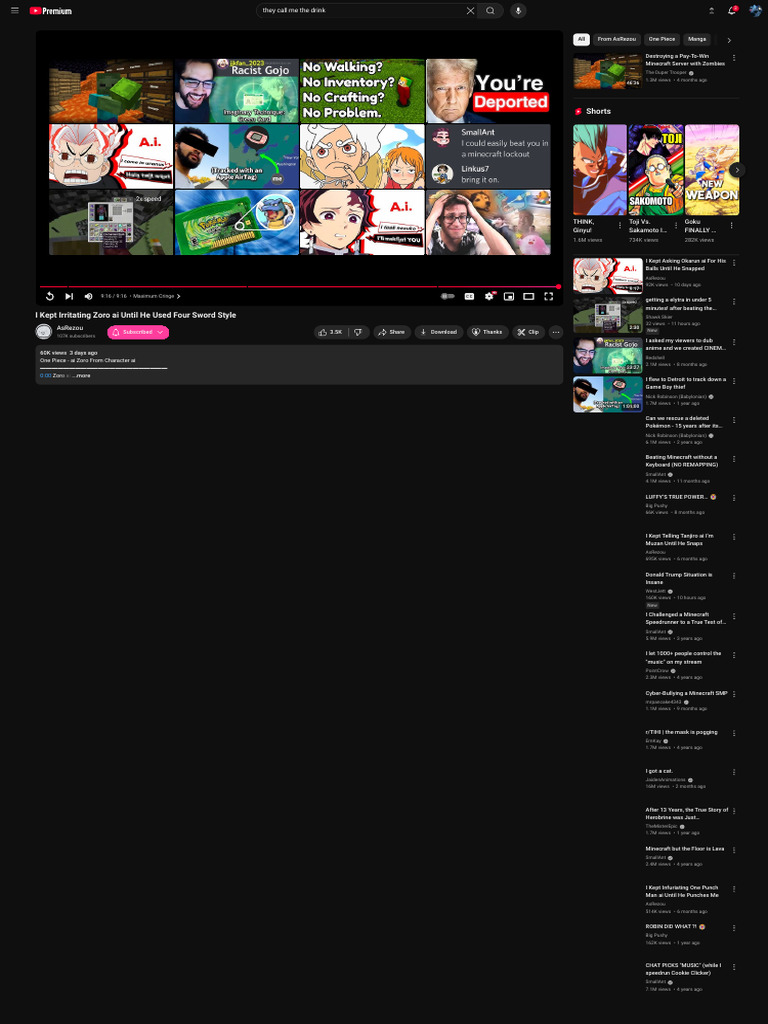Image resolution: width=768 pixels, height=1024 pixels.
Task: Switch to theater mode
Action: [529, 296]
